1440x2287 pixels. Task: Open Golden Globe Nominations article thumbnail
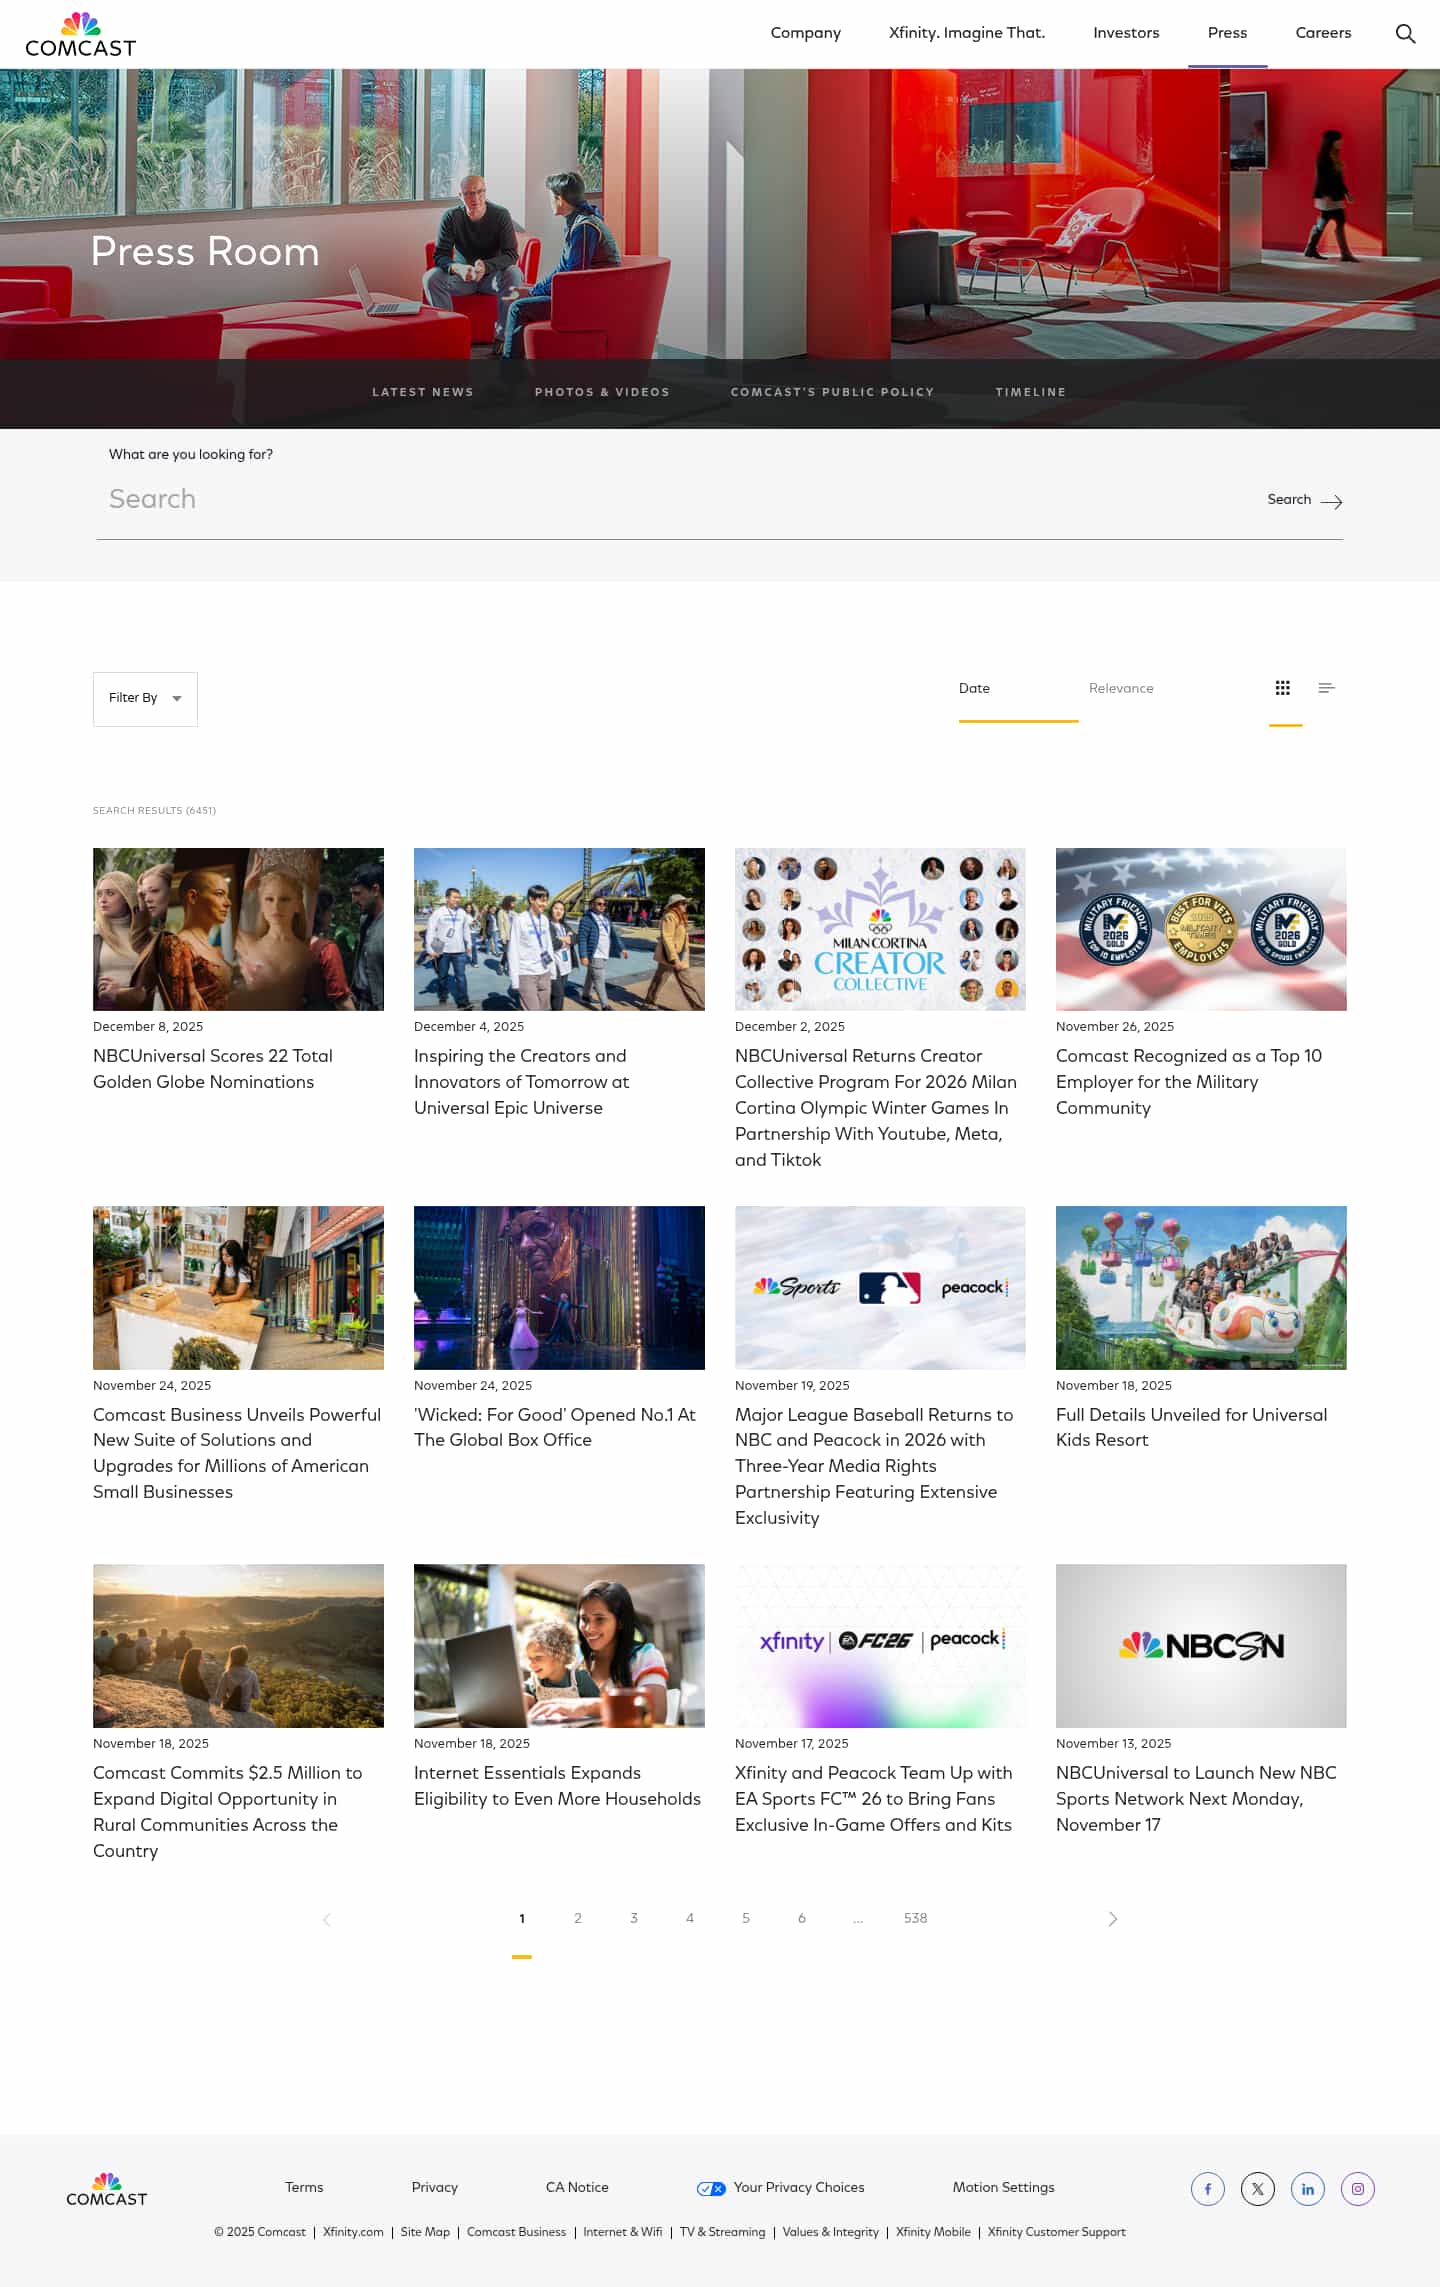238,929
